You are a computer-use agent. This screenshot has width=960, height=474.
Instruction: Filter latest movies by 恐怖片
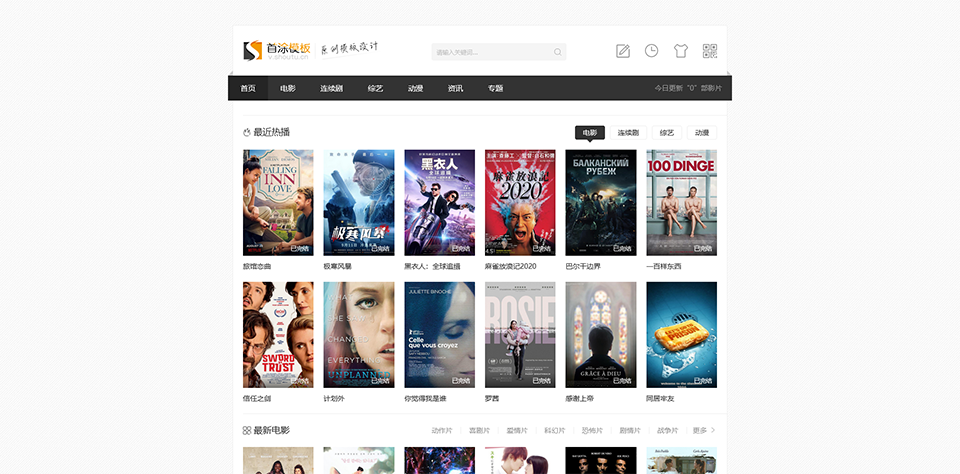pyautogui.click(x=592, y=431)
